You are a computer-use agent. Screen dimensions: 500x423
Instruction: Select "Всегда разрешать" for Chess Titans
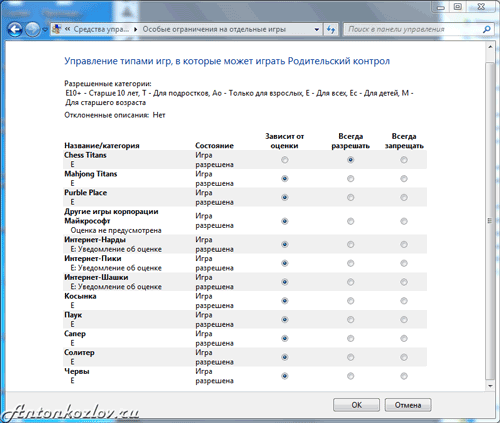tap(350, 160)
